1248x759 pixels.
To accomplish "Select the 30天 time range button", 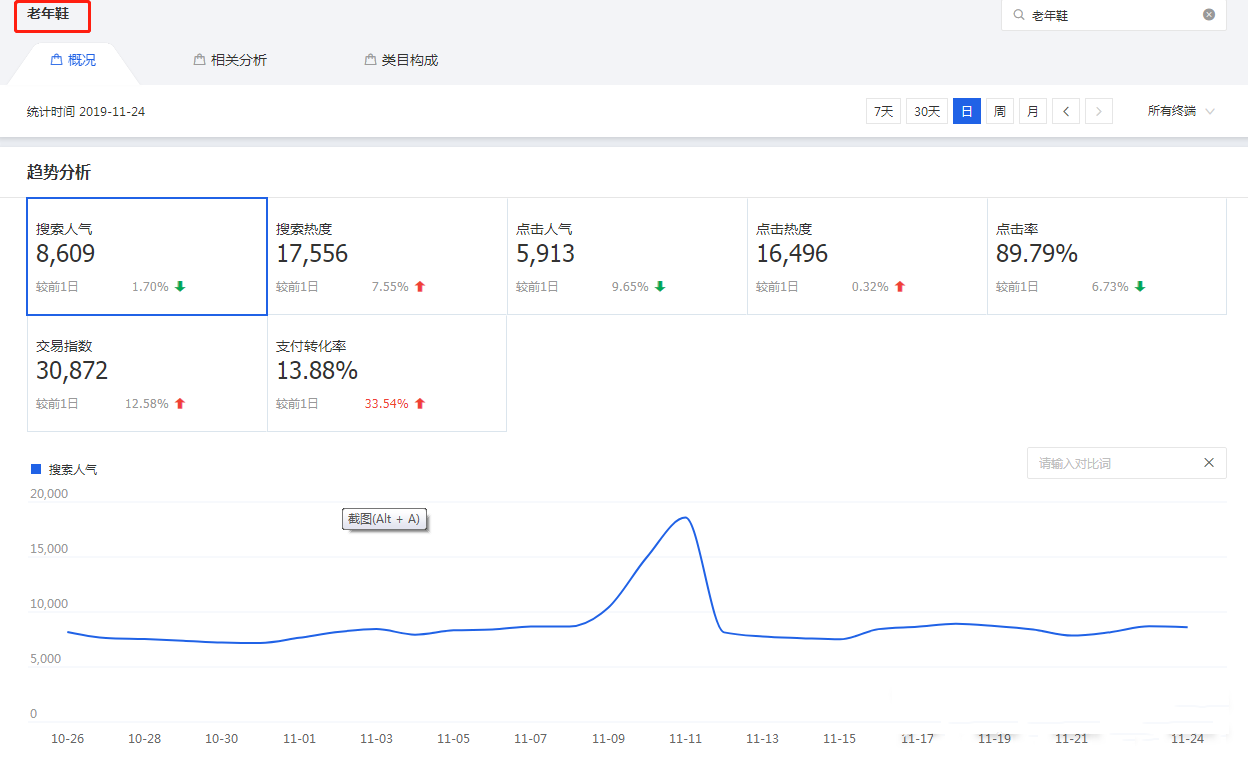I will pyautogui.click(x=927, y=111).
